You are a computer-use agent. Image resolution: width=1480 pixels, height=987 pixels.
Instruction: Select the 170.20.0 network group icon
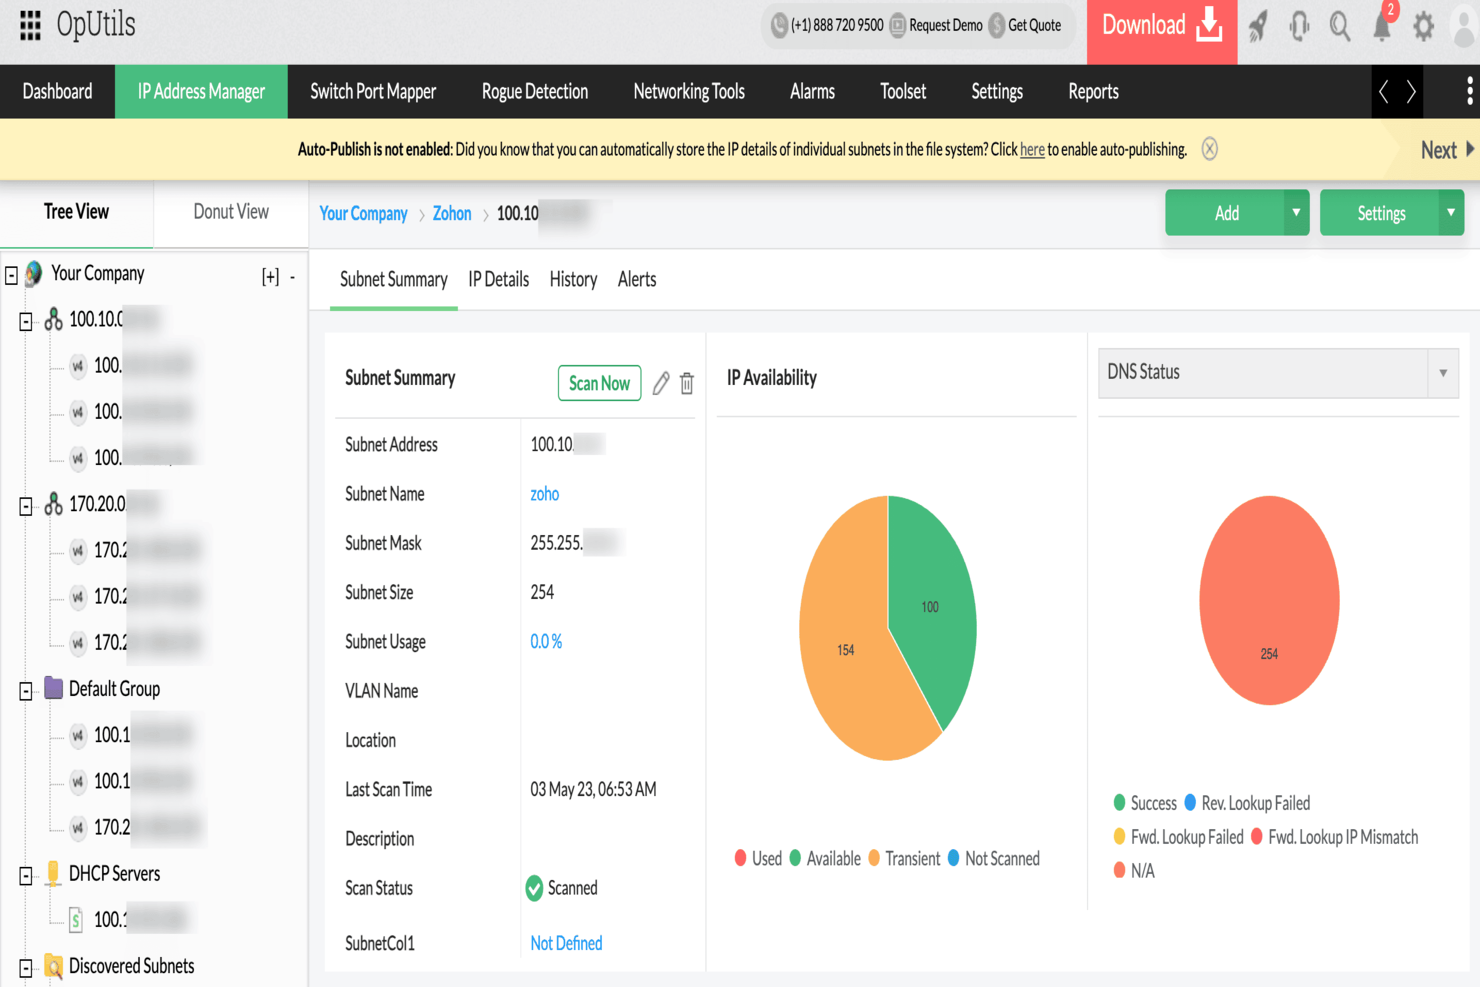point(54,505)
